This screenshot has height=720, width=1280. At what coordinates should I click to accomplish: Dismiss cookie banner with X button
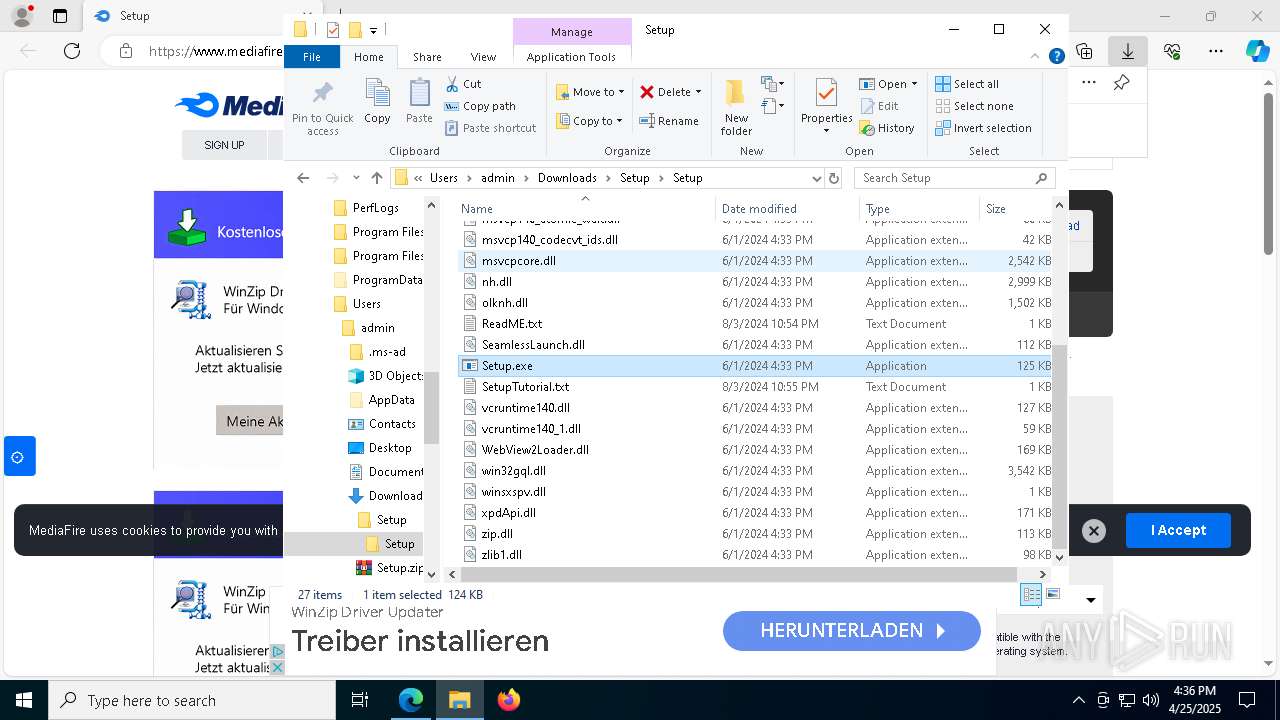coord(1094,531)
